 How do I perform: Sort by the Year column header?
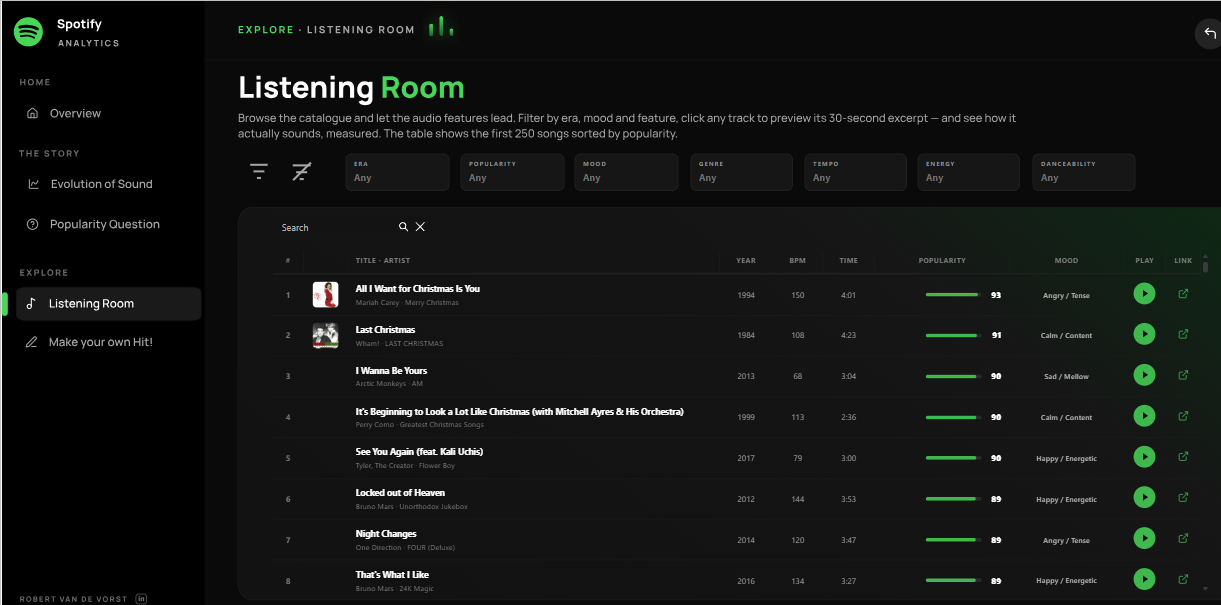[x=746, y=261]
